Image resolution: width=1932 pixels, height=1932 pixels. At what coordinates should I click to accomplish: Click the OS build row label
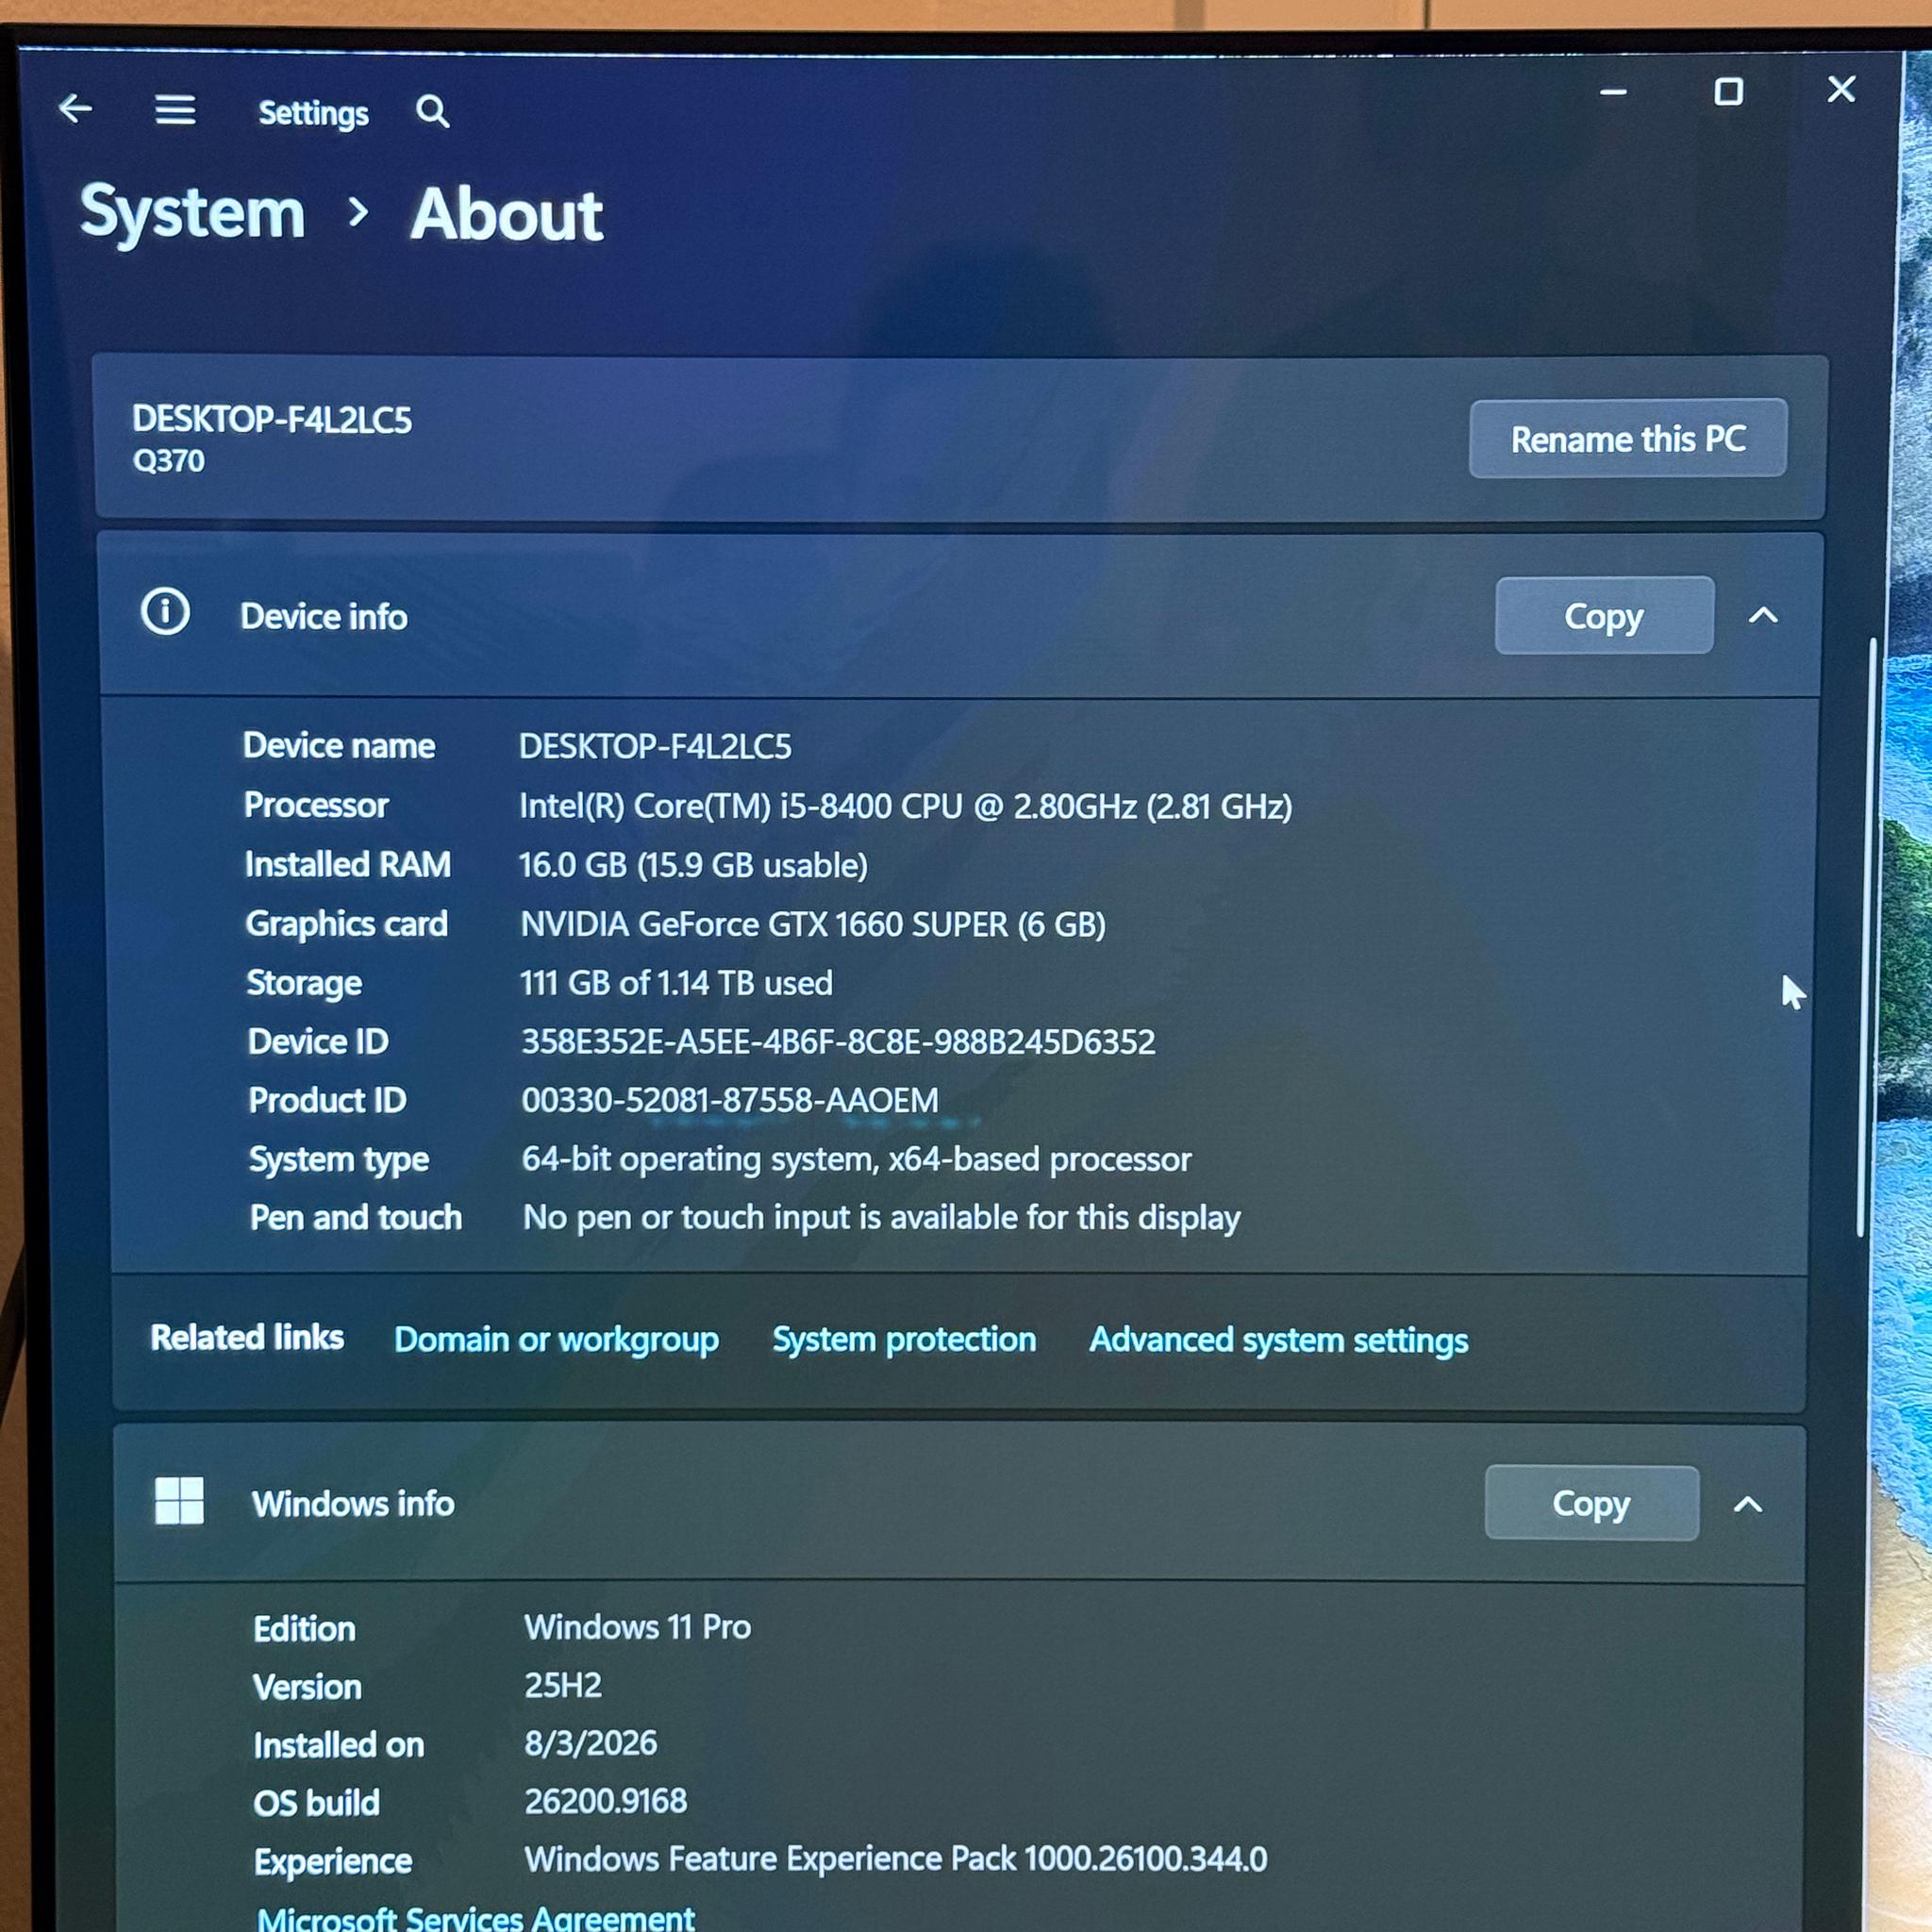click(x=317, y=1803)
